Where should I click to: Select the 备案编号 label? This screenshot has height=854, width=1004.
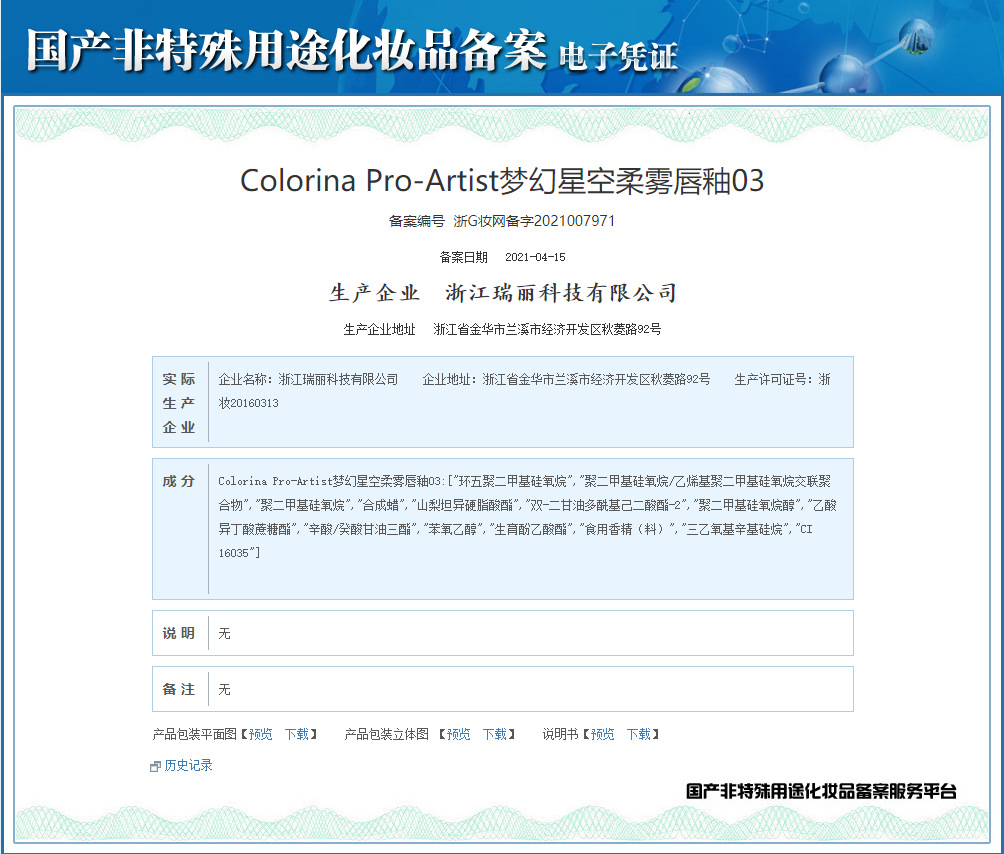(417, 221)
